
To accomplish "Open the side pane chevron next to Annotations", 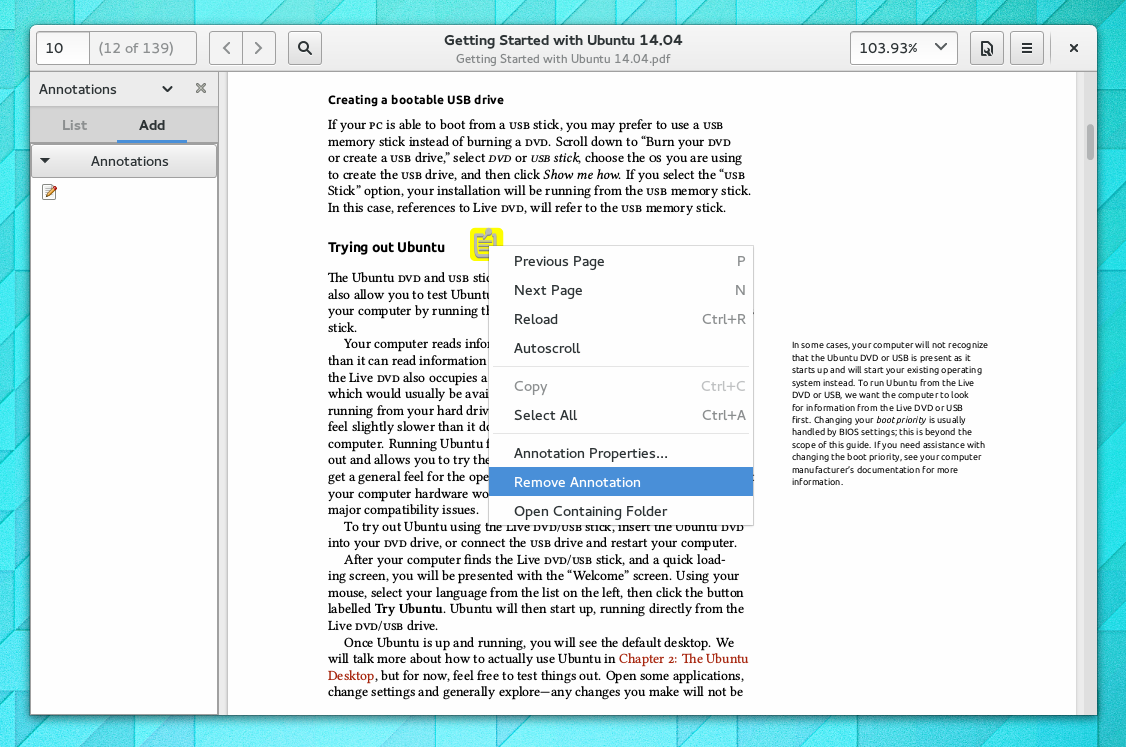I will [167, 89].
